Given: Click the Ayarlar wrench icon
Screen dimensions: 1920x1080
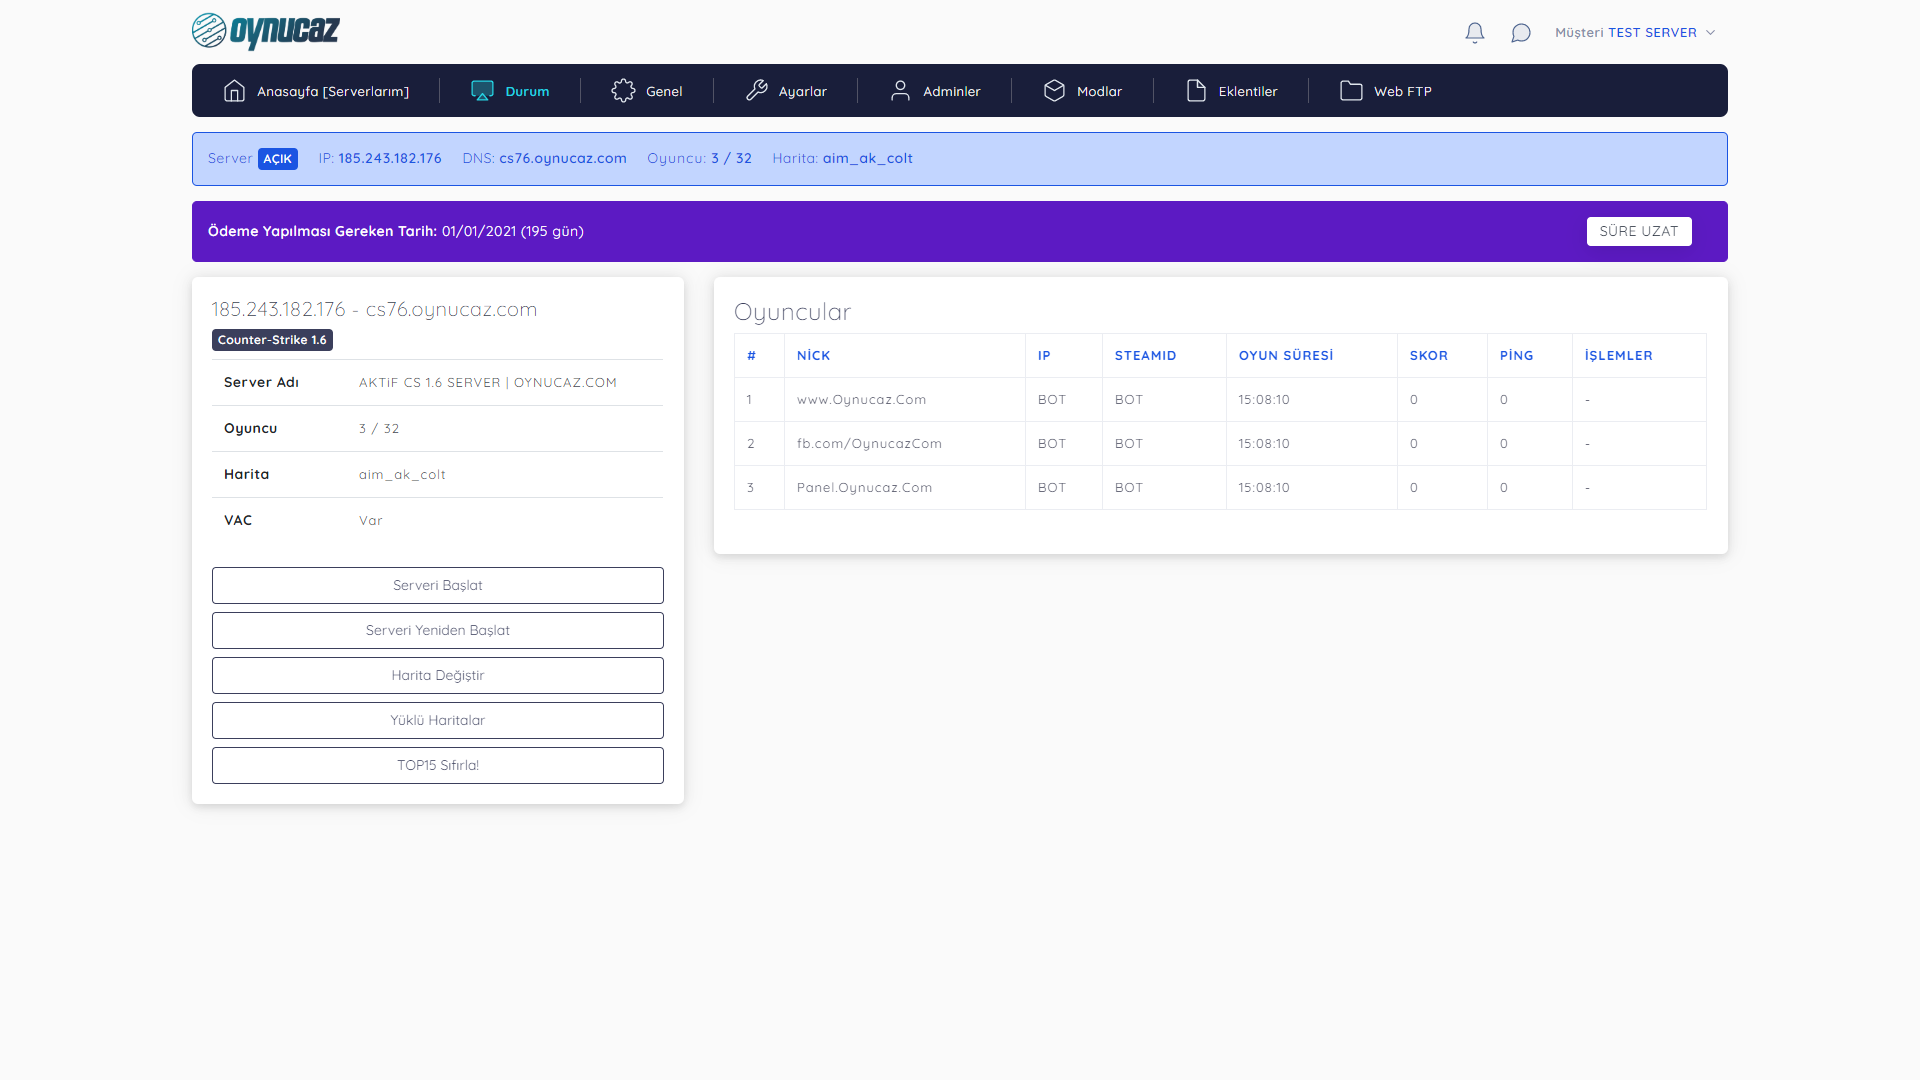Looking at the screenshot, I should coord(757,91).
